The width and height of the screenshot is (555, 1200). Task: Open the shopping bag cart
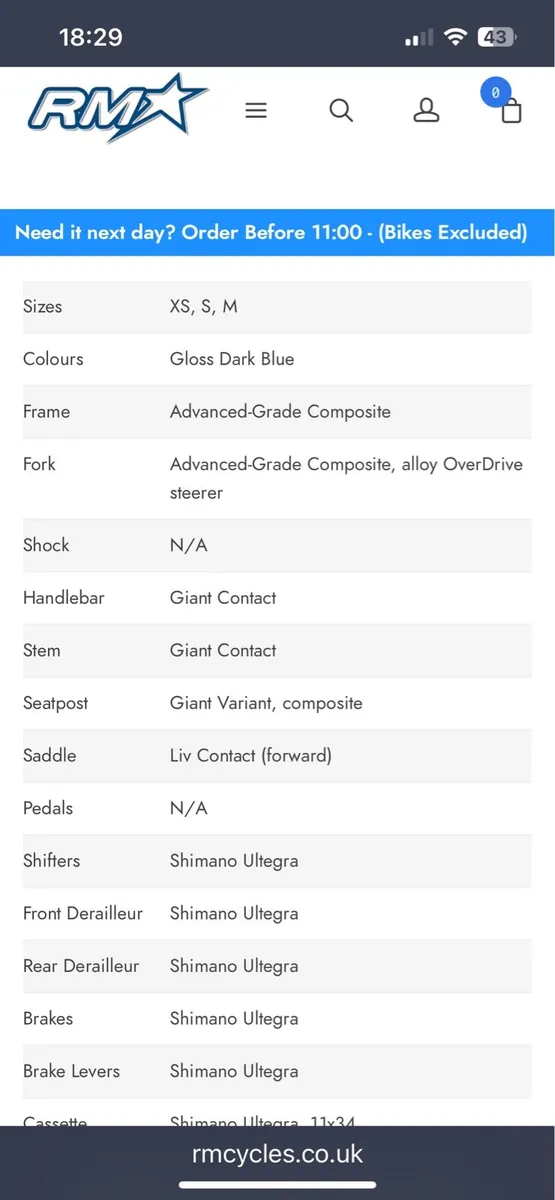pos(511,111)
